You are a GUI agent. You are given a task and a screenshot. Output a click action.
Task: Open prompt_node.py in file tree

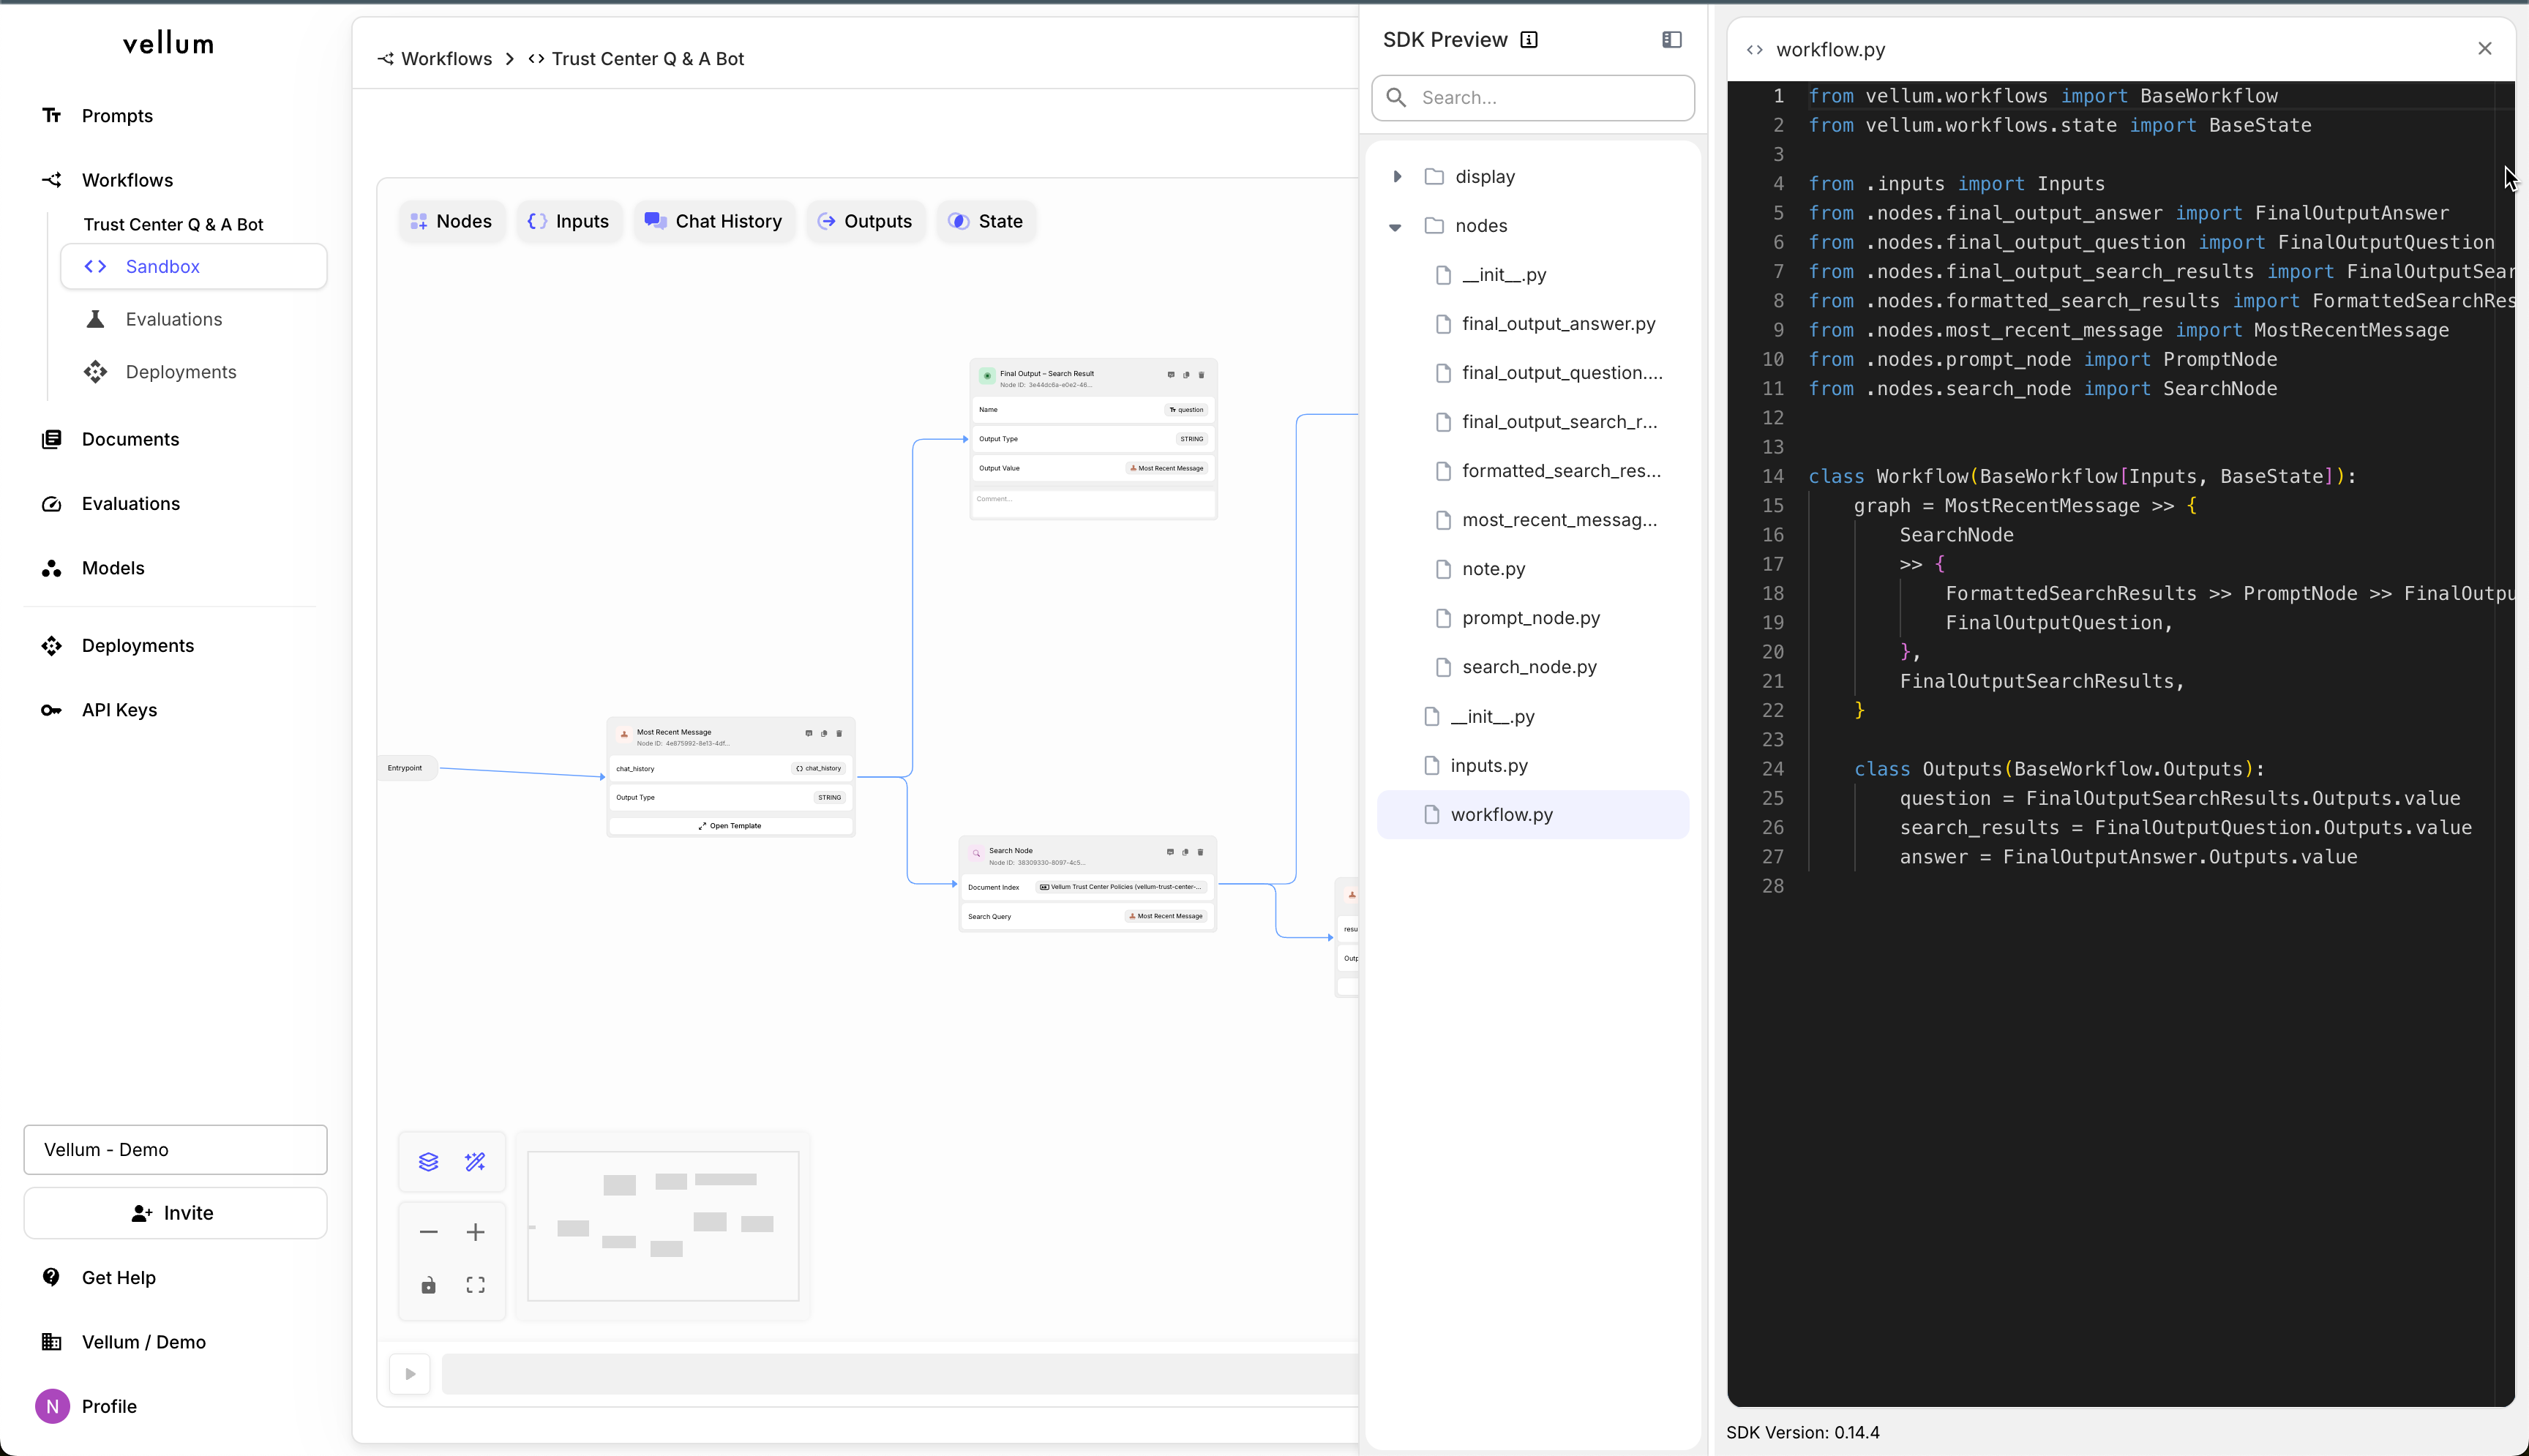[1530, 618]
